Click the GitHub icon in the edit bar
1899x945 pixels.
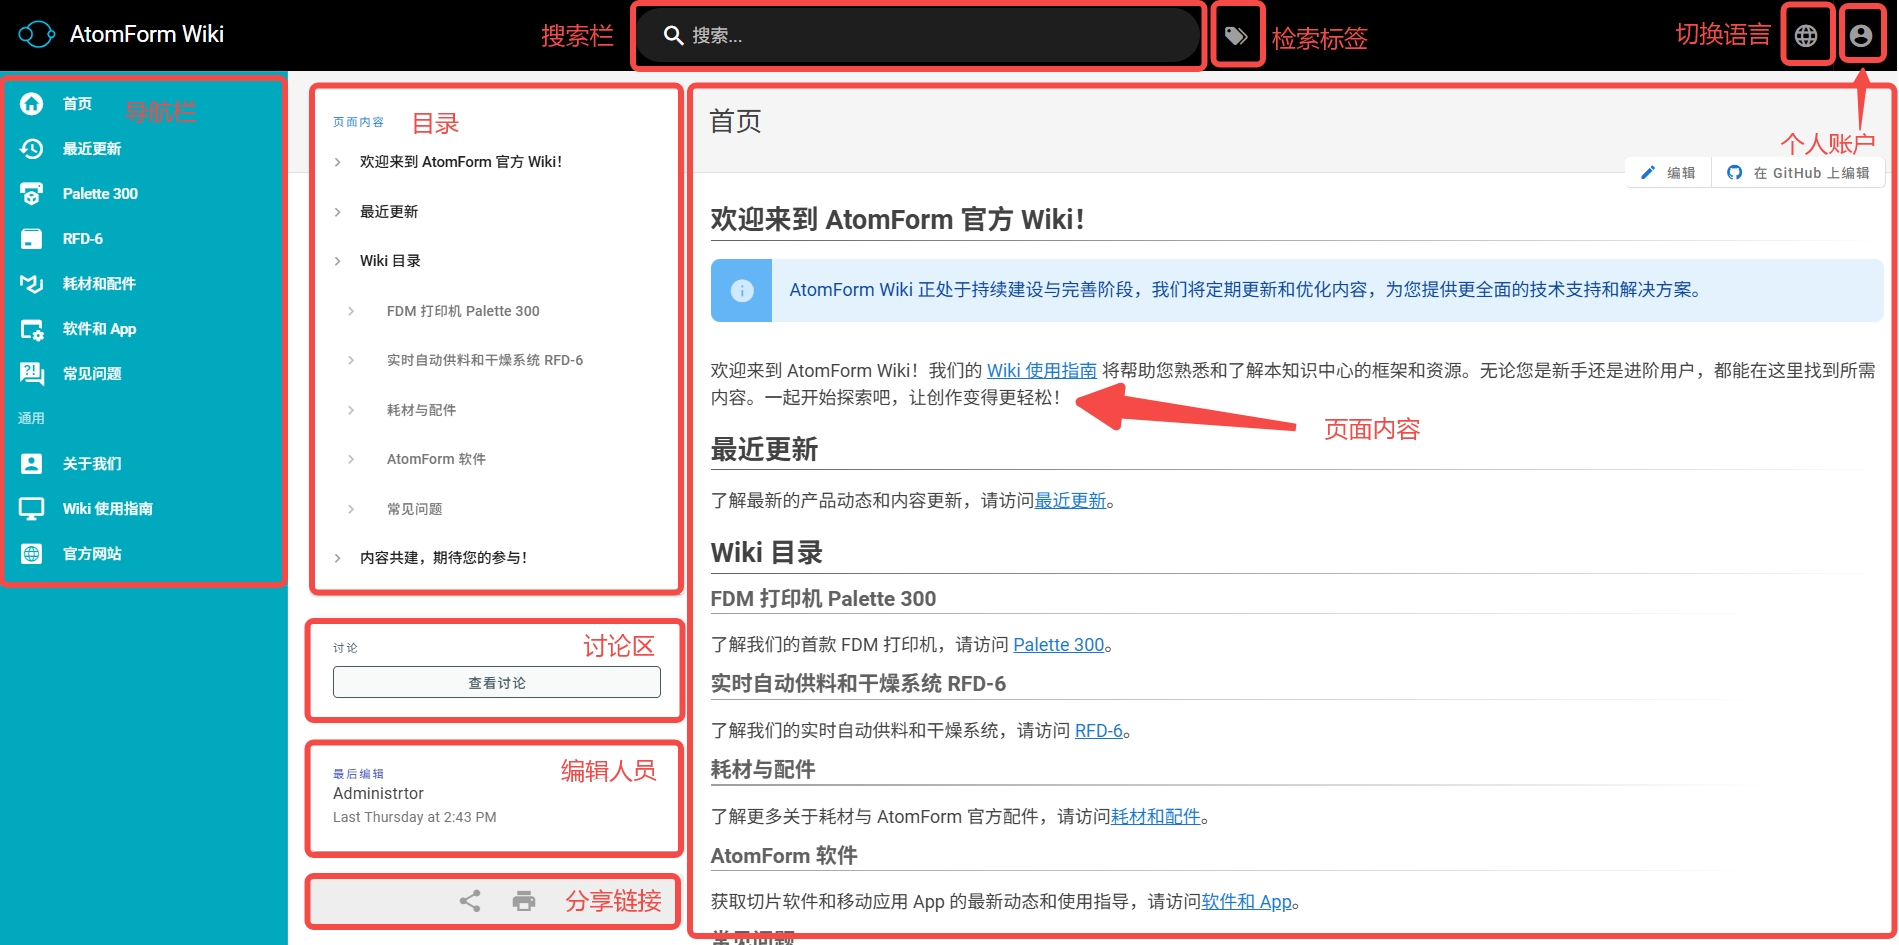coord(1735,173)
